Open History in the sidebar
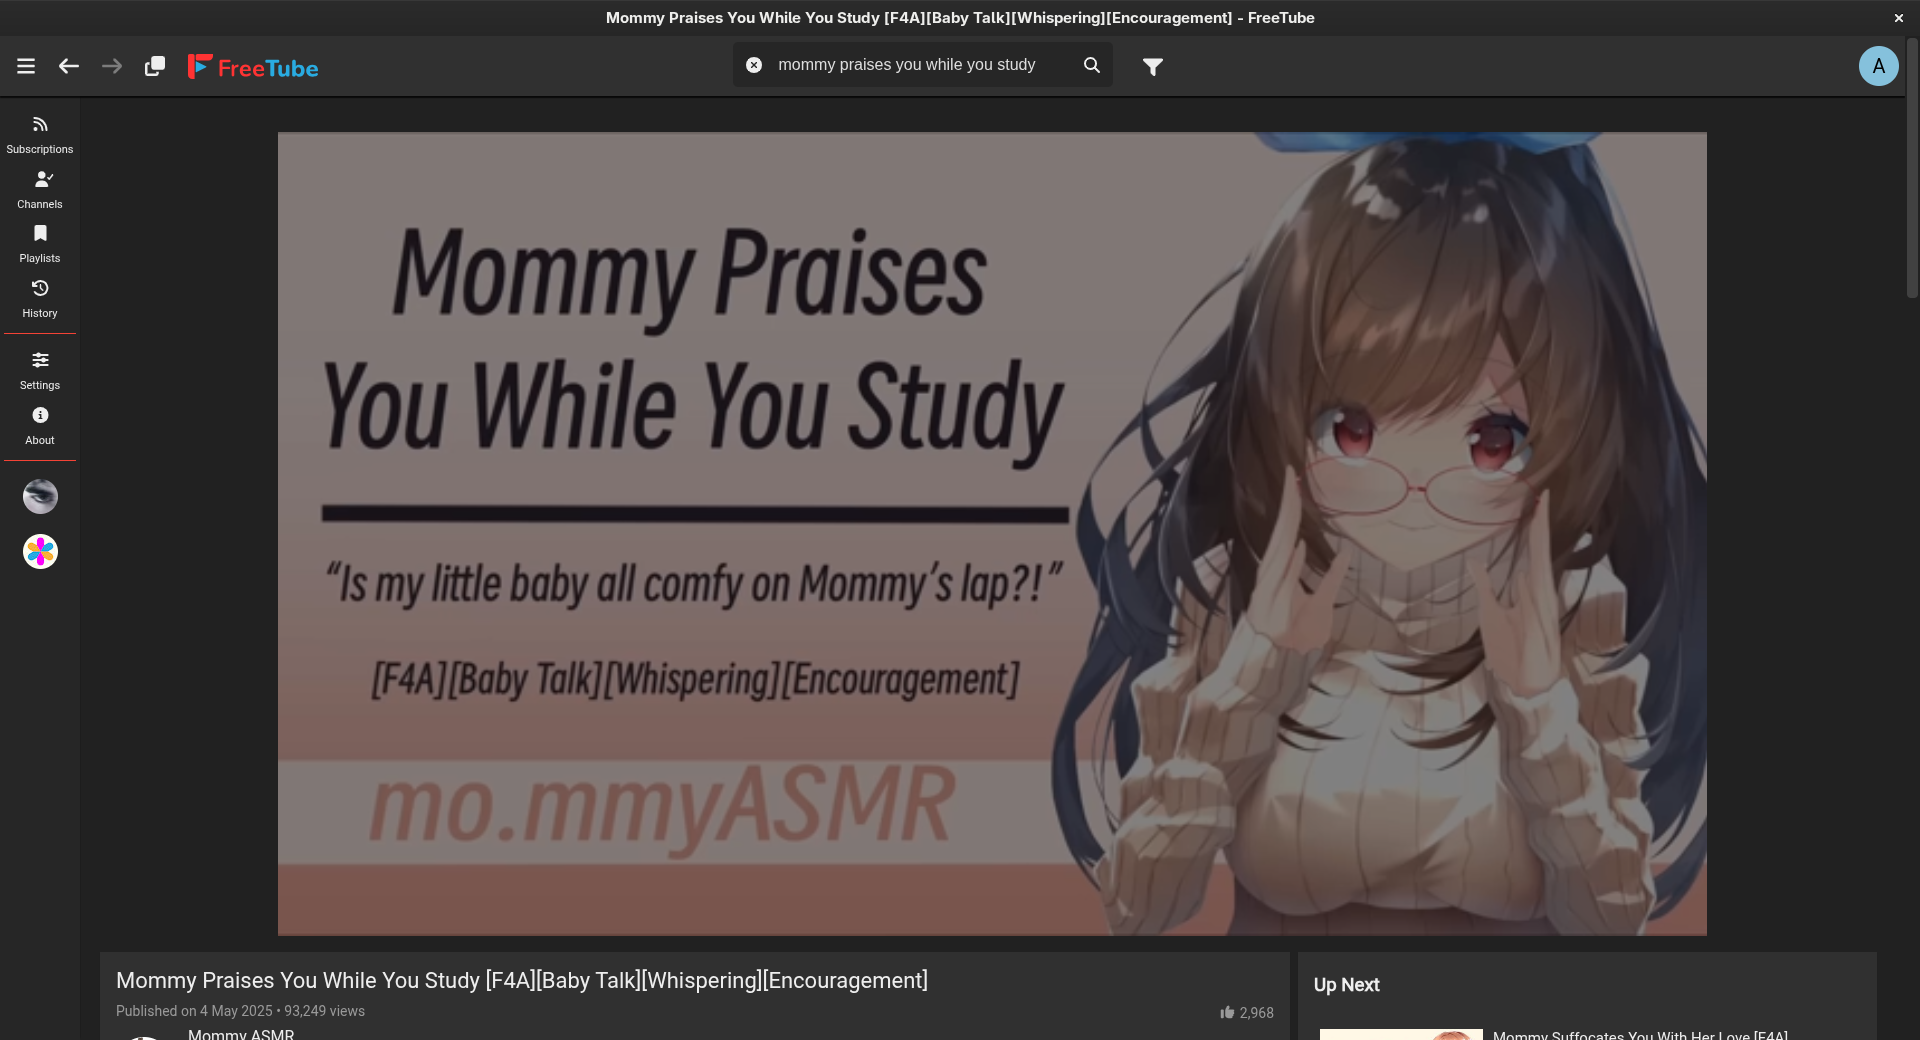The width and height of the screenshot is (1920, 1040). (40, 298)
